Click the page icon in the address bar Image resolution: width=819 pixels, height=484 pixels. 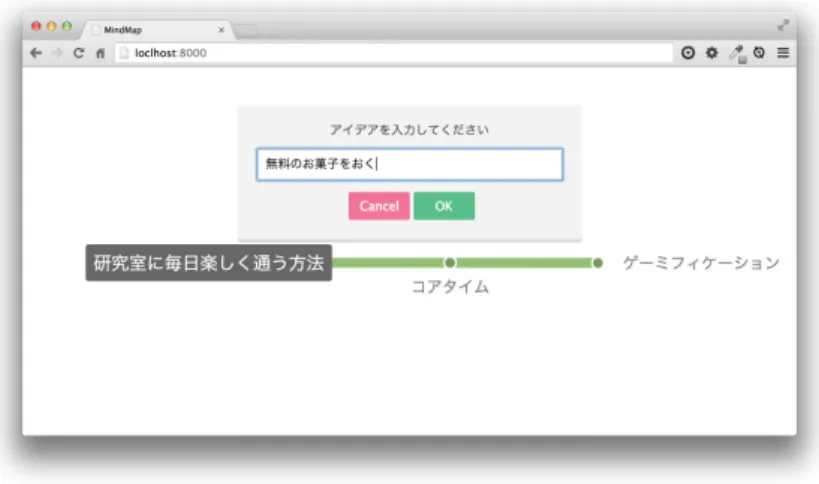click(x=124, y=53)
